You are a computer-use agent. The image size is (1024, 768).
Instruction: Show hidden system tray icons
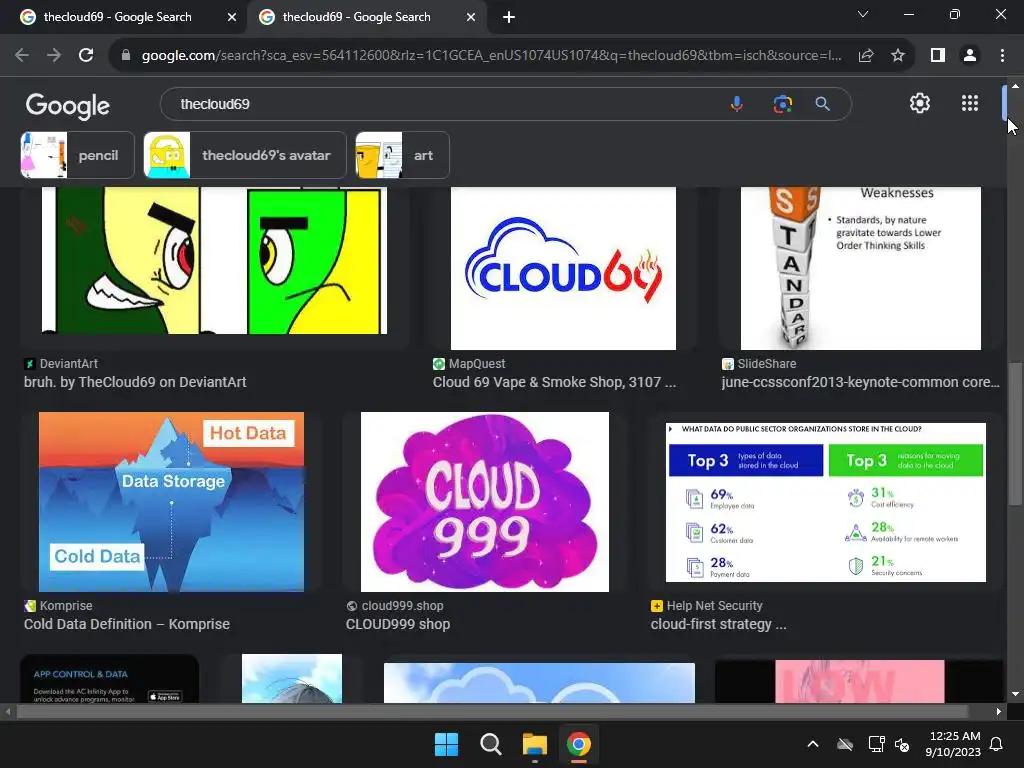tap(813, 744)
